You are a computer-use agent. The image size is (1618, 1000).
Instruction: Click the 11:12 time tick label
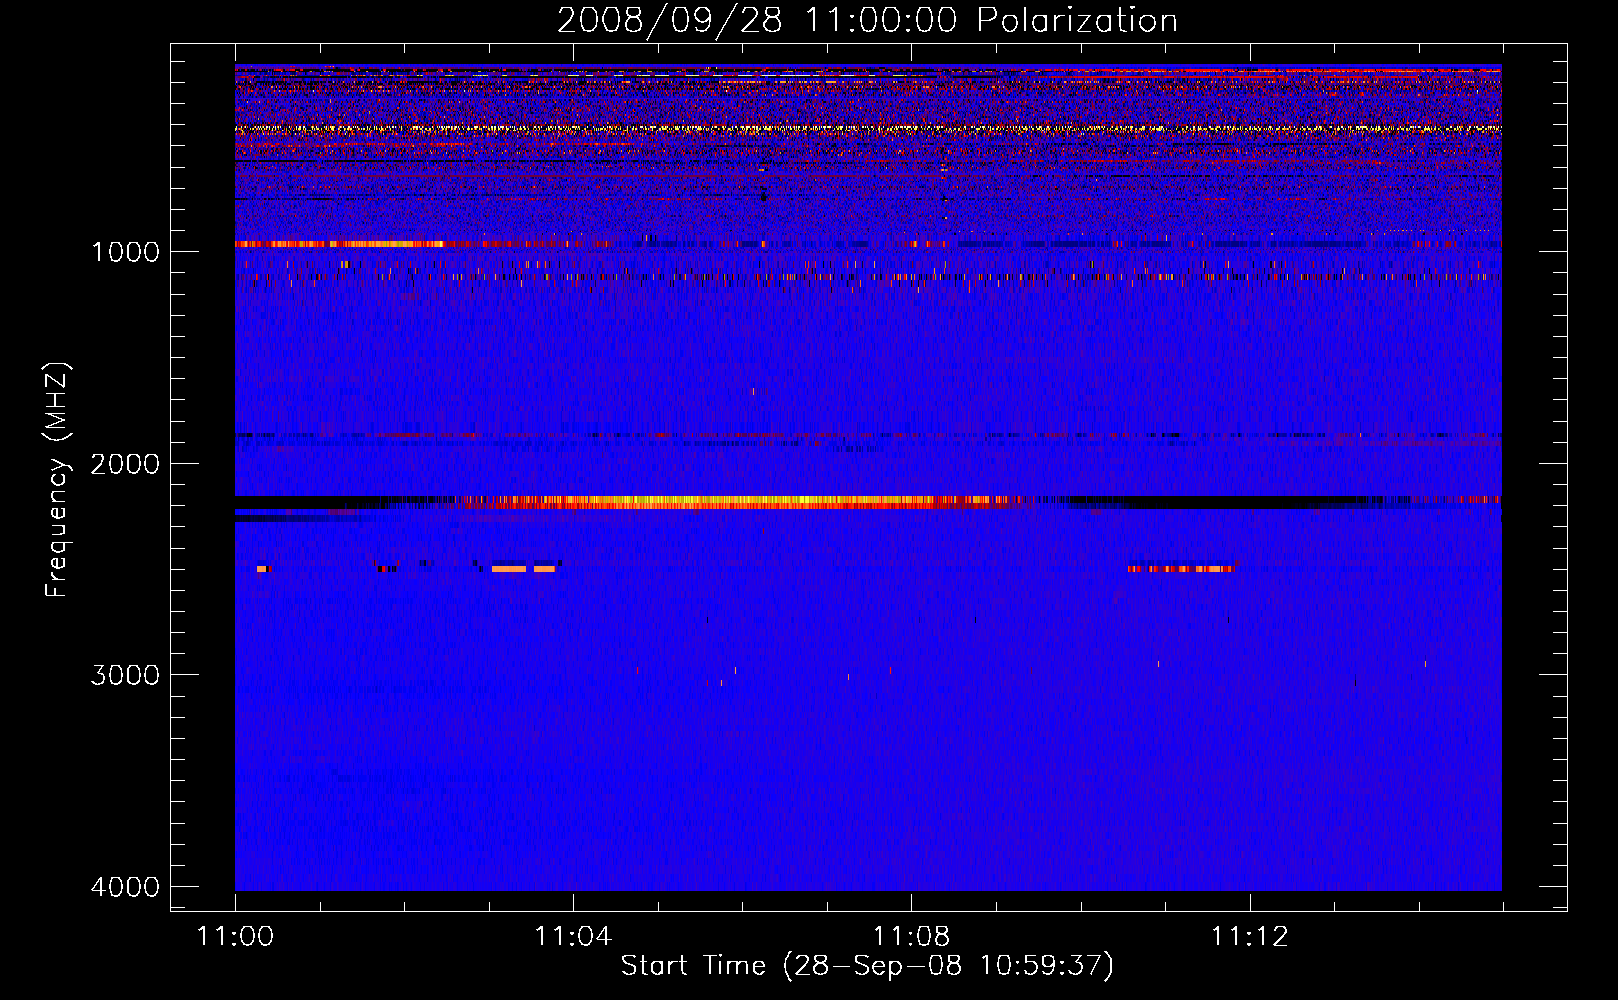click(x=1250, y=936)
